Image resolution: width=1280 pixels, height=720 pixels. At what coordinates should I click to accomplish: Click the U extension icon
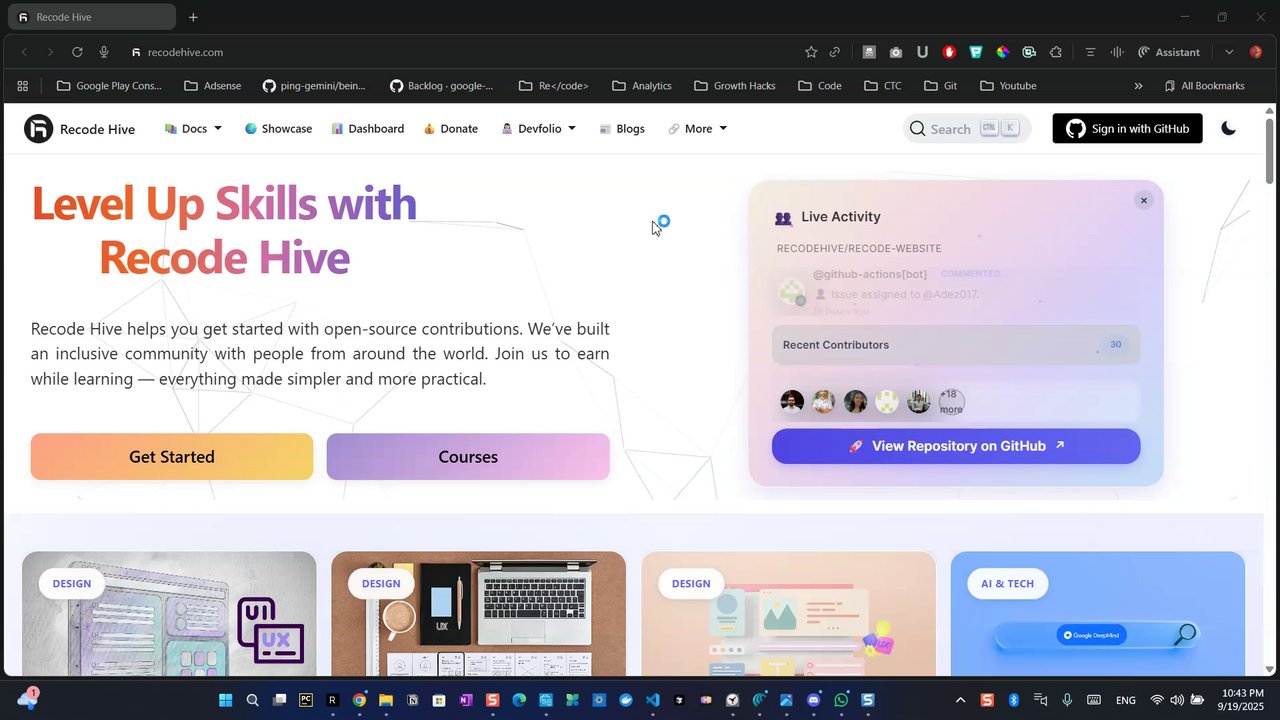pyautogui.click(x=922, y=52)
